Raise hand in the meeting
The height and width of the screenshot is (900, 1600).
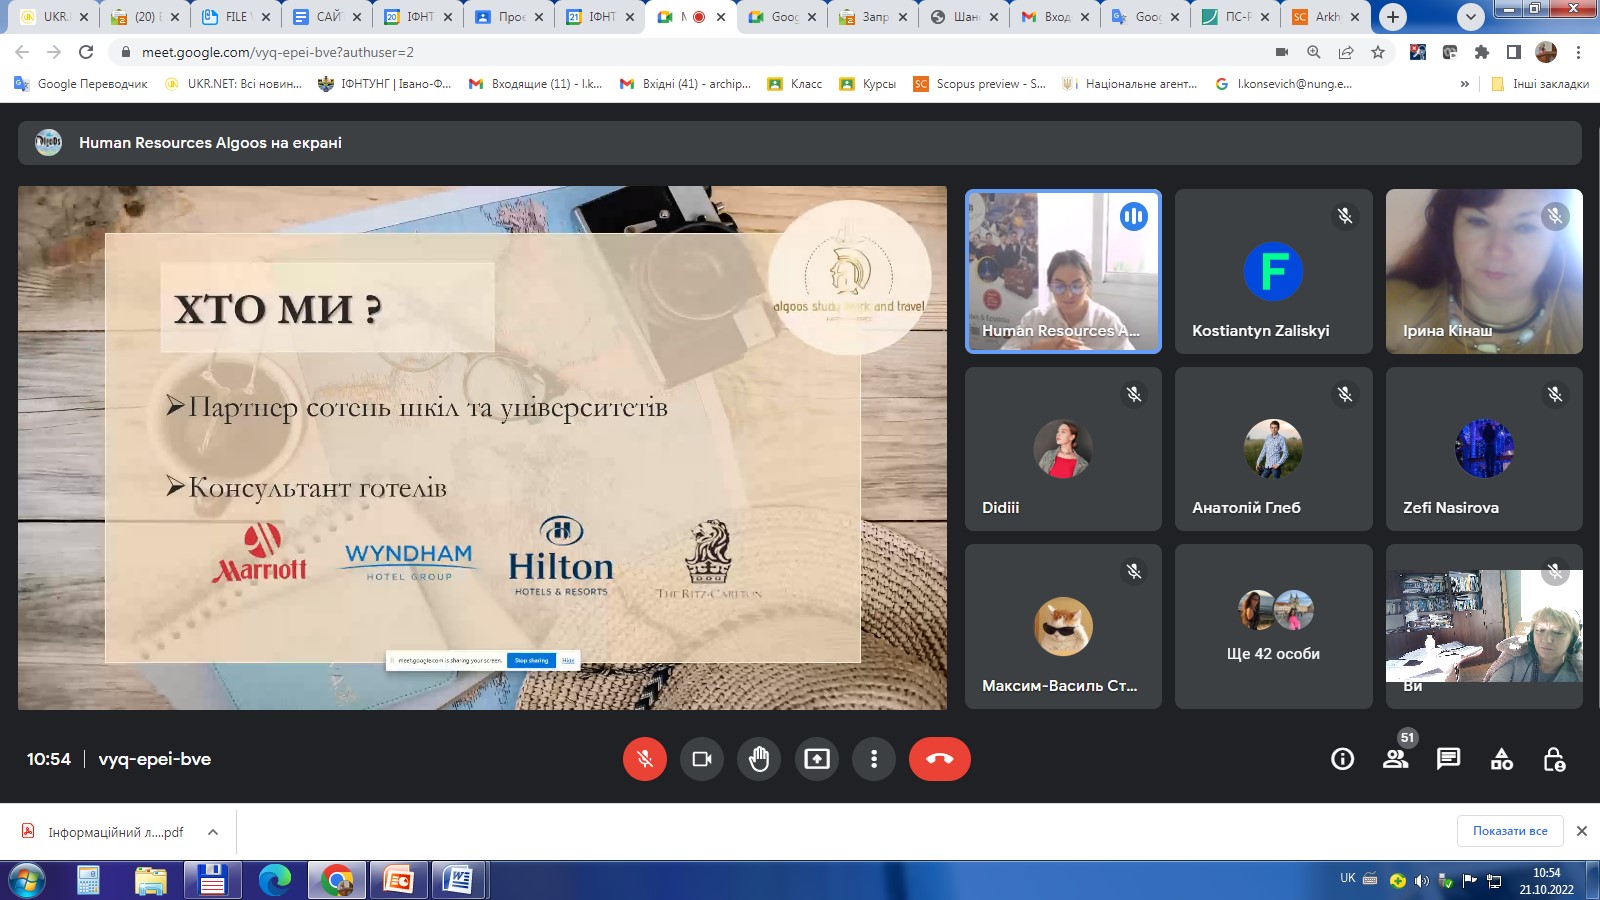point(759,759)
